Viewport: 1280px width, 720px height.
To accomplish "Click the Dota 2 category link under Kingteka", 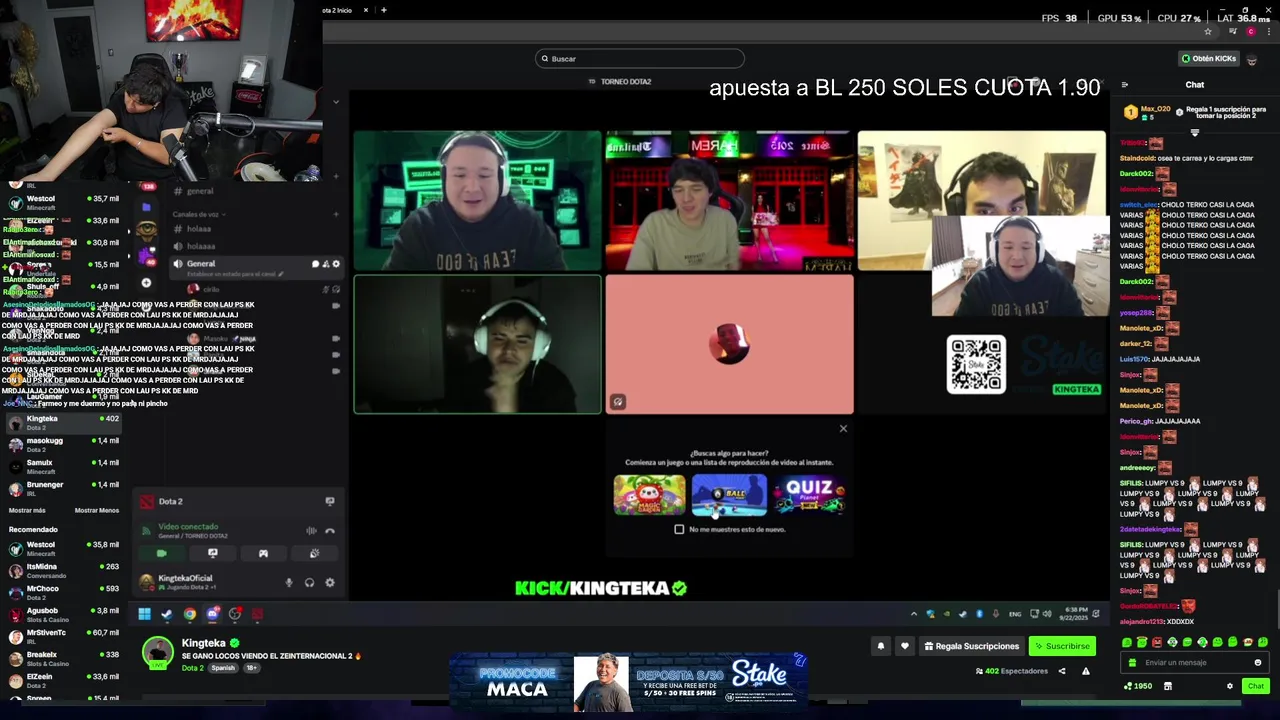I will (x=192, y=668).
